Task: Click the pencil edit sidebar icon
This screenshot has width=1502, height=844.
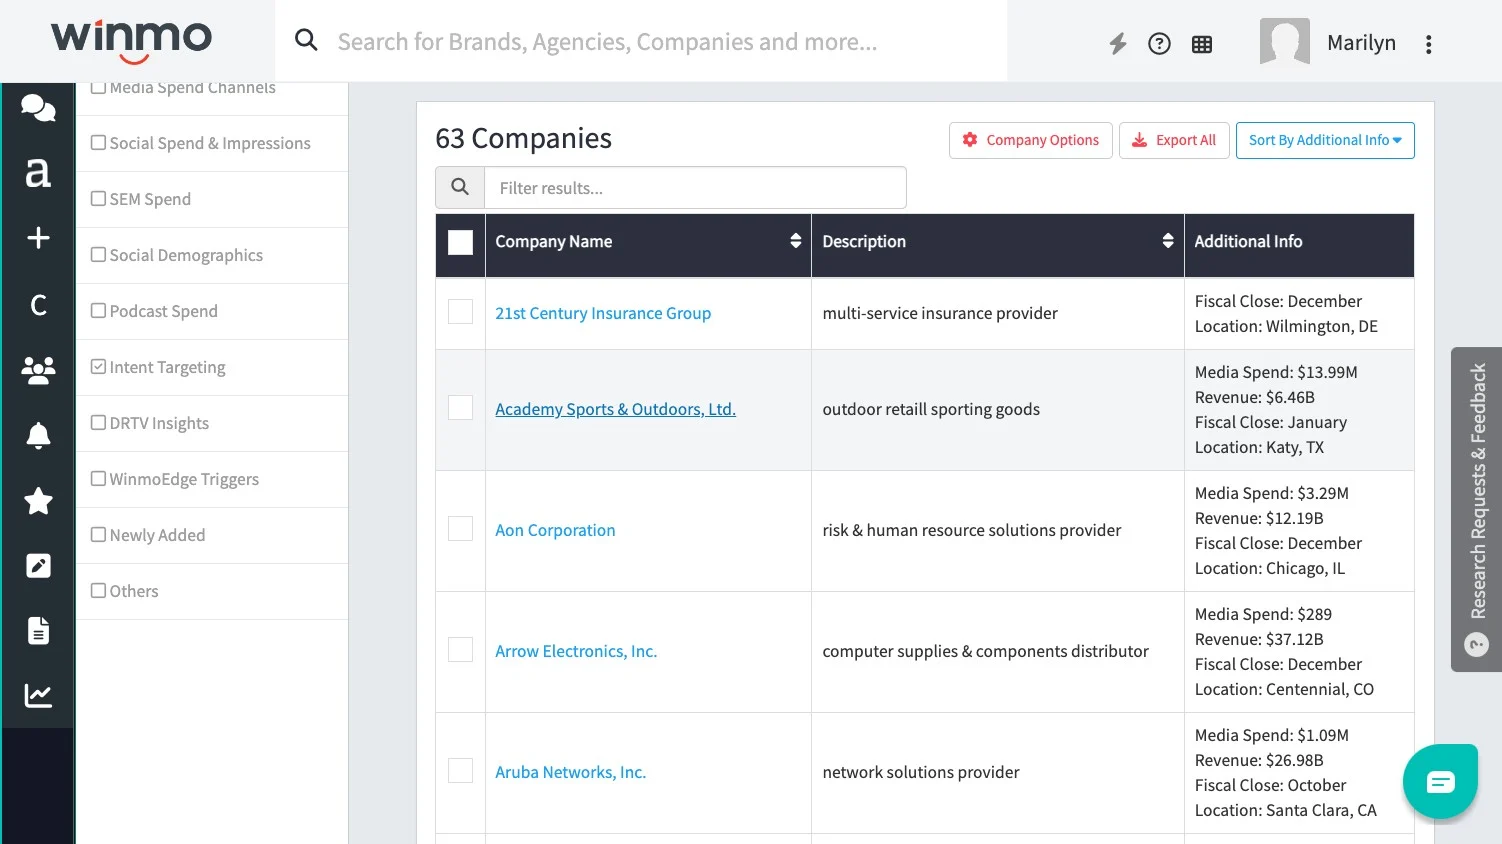Action: point(38,566)
